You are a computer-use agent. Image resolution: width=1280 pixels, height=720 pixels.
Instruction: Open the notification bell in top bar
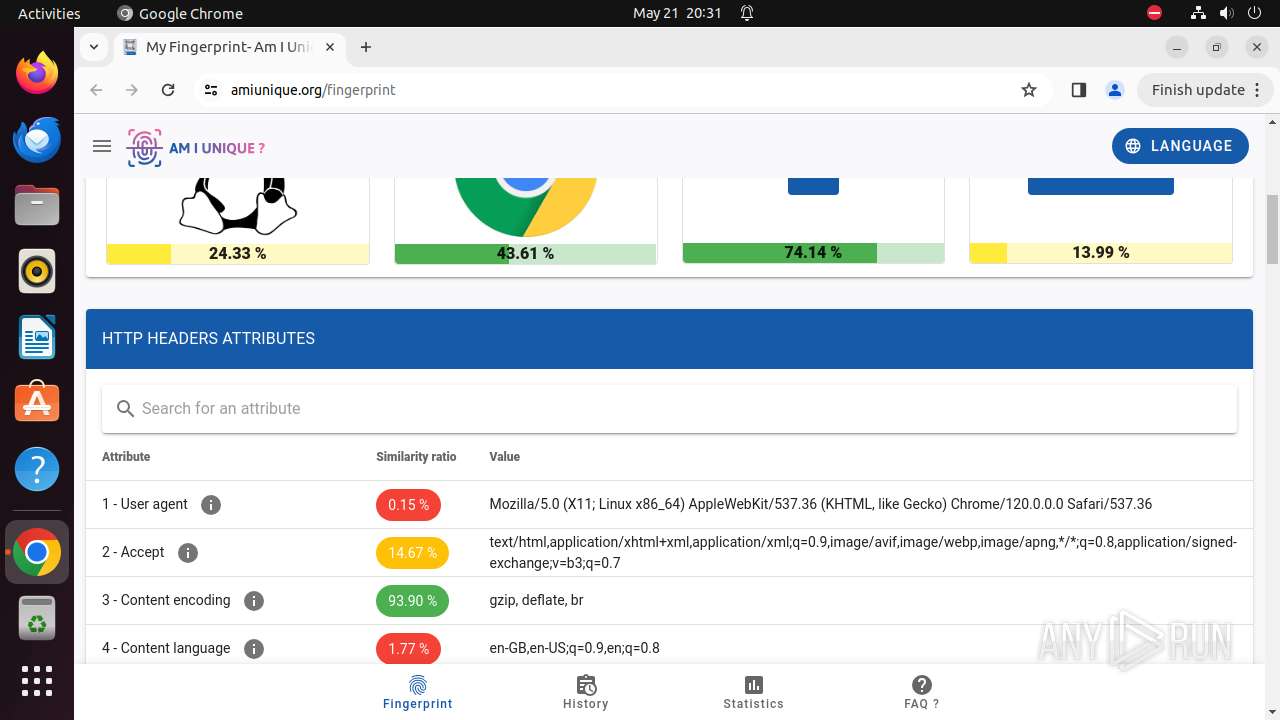pyautogui.click(x=747, y=14)
